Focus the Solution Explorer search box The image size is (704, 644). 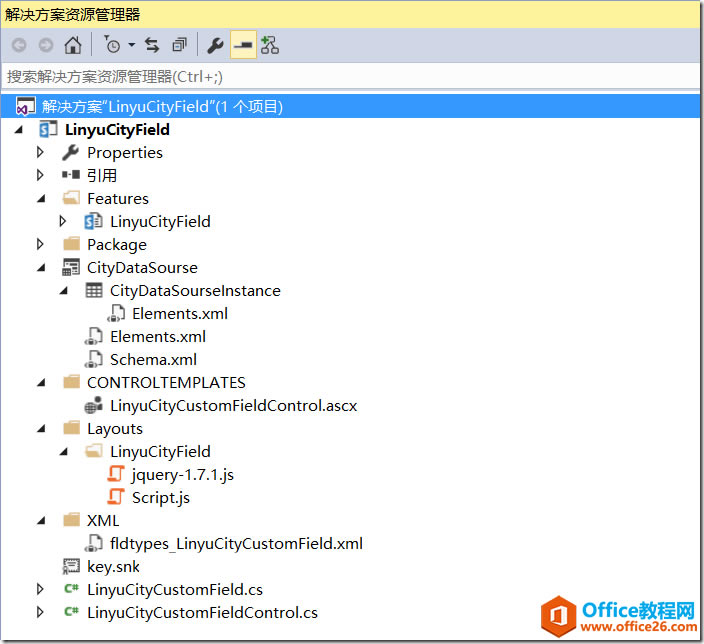click(350, 76)
